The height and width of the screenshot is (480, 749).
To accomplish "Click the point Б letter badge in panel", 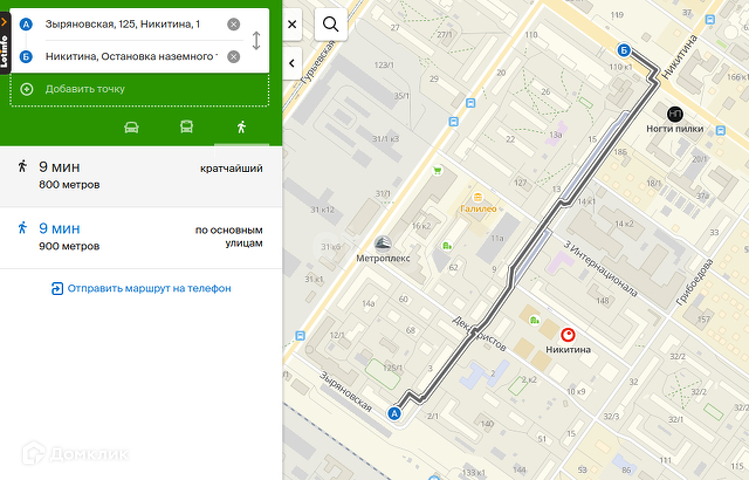I will [x=26, y=57].
